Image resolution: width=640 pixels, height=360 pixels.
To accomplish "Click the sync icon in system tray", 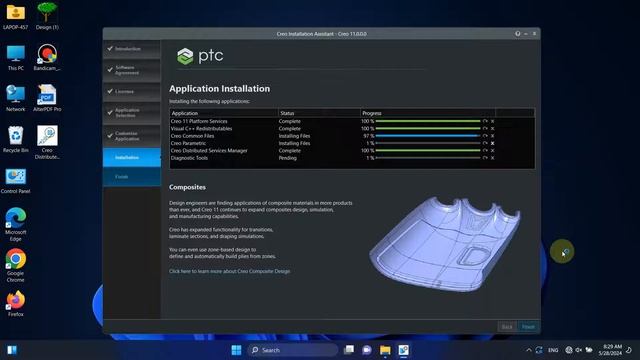I will 539,350.
